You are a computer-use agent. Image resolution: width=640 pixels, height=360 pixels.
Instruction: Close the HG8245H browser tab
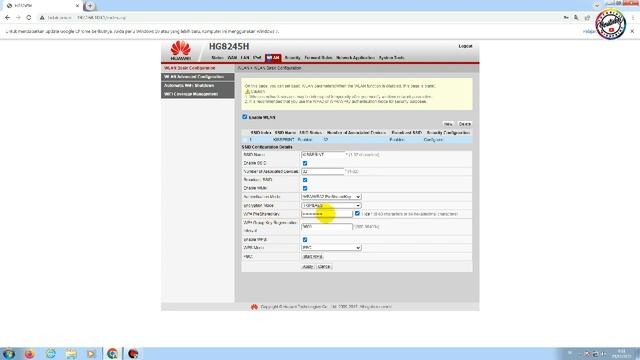[x=77, y=6]
